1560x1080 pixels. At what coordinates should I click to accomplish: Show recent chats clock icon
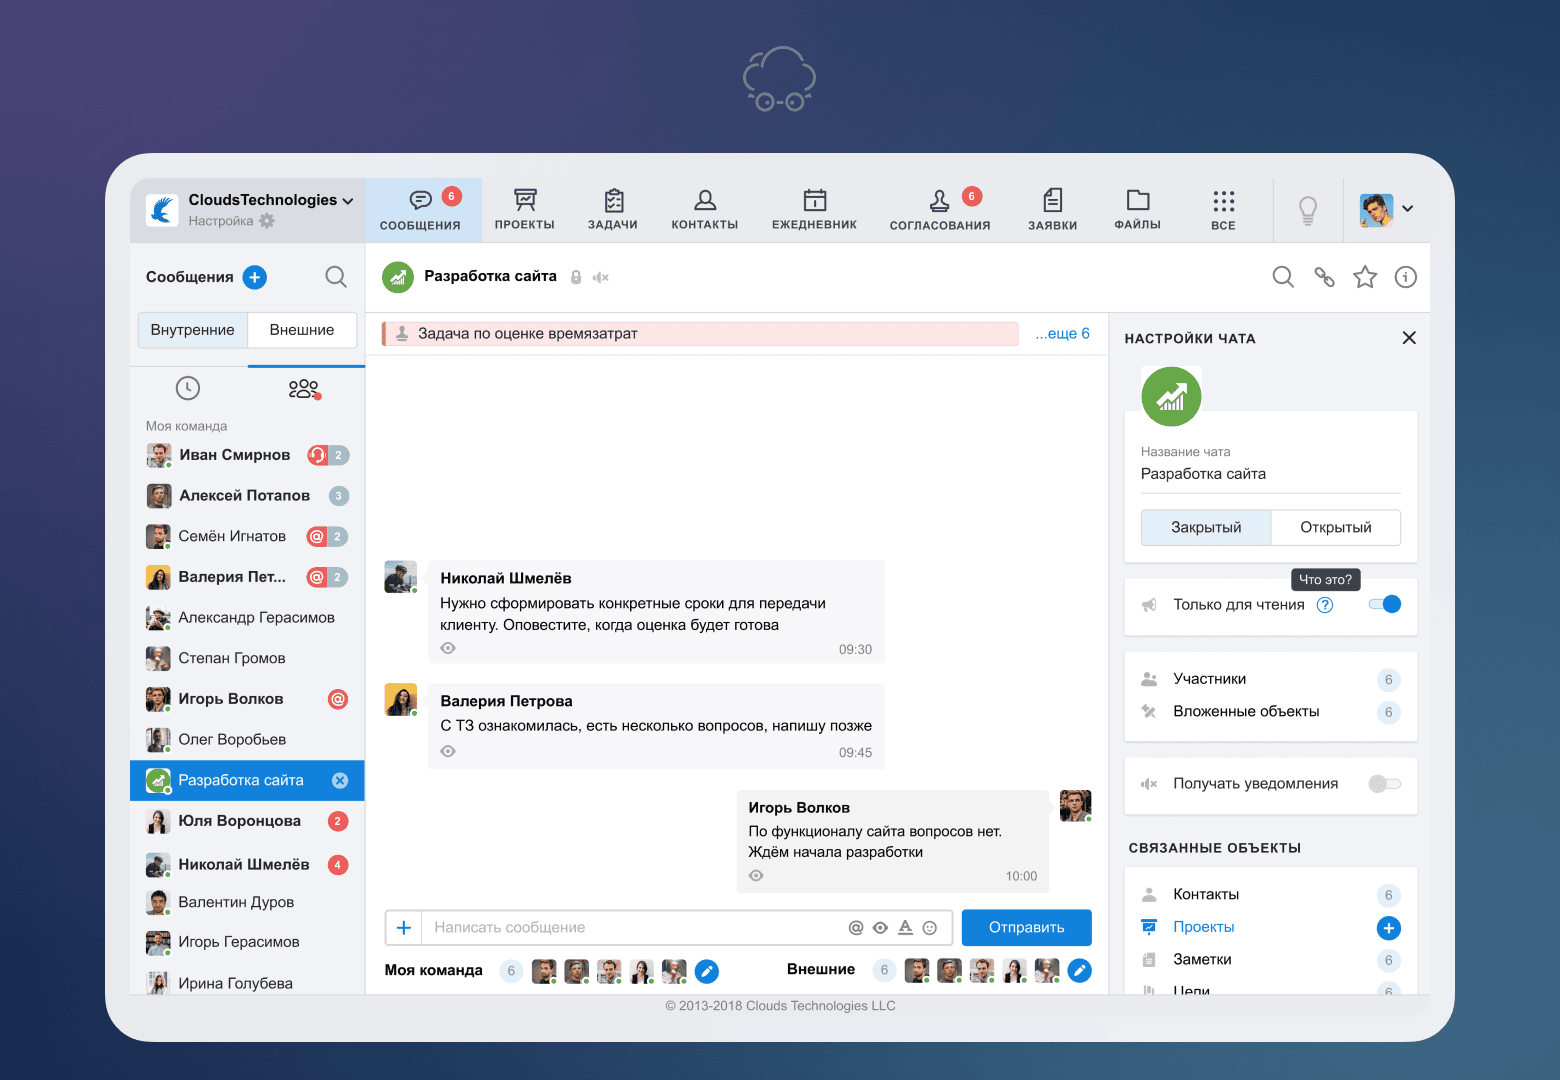pos(188,388)
